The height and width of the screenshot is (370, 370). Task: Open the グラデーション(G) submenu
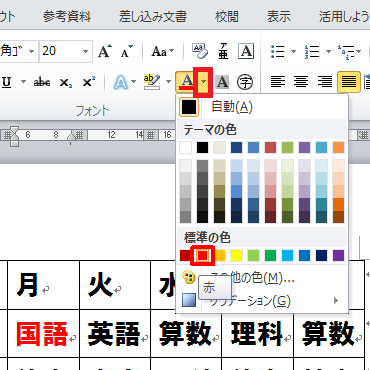262,301
